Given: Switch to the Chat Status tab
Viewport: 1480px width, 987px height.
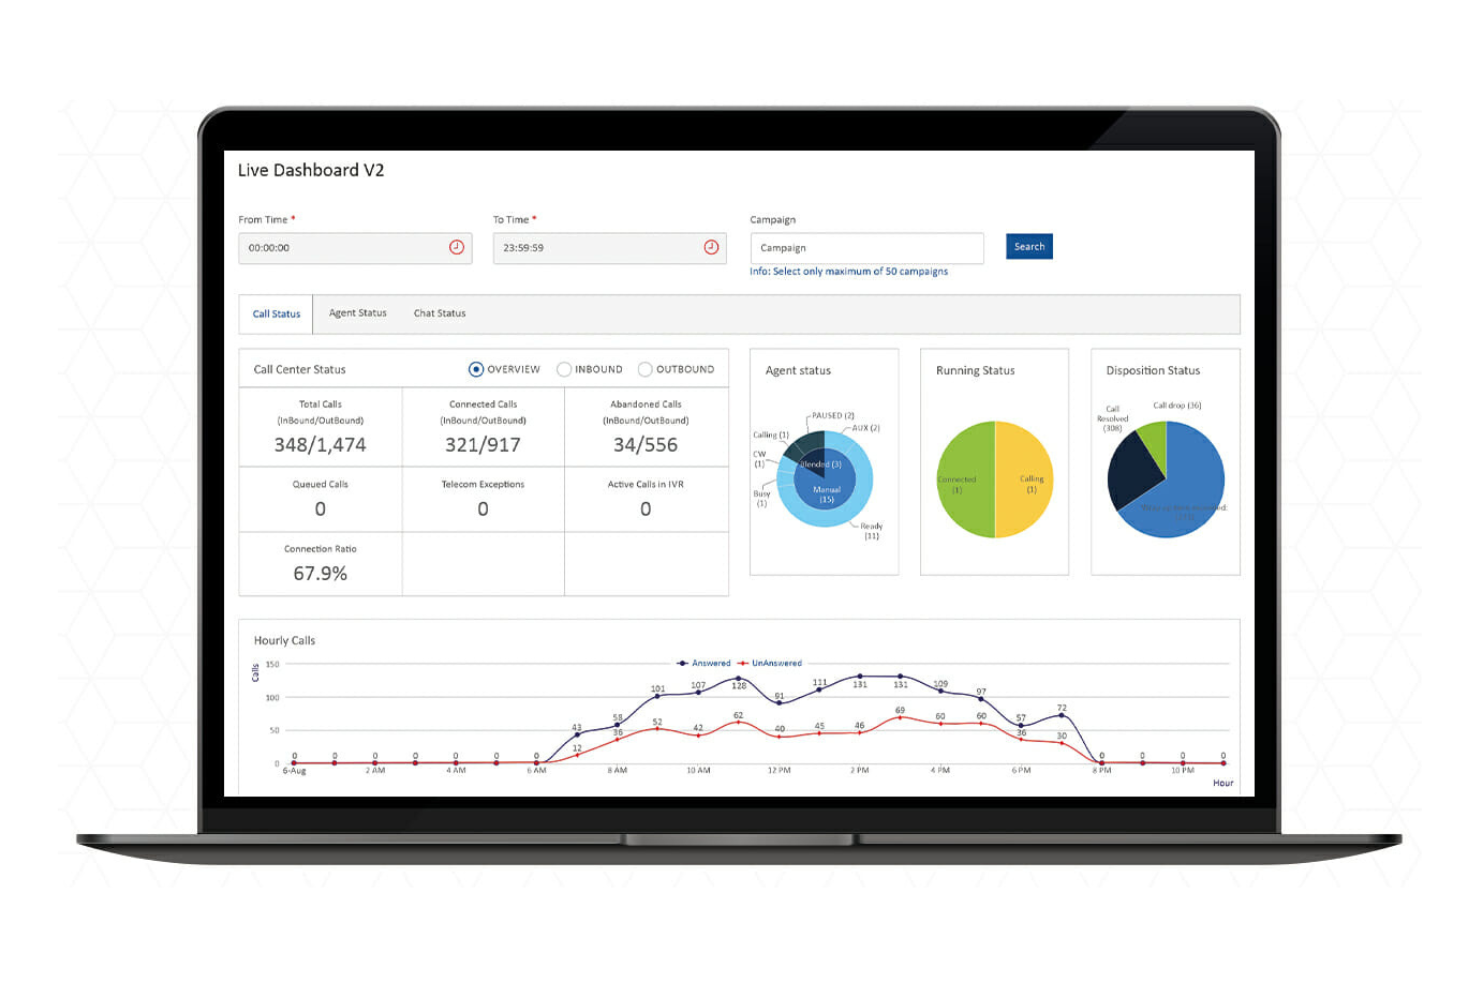Looking at the screenshot, I should pos(438,313).
